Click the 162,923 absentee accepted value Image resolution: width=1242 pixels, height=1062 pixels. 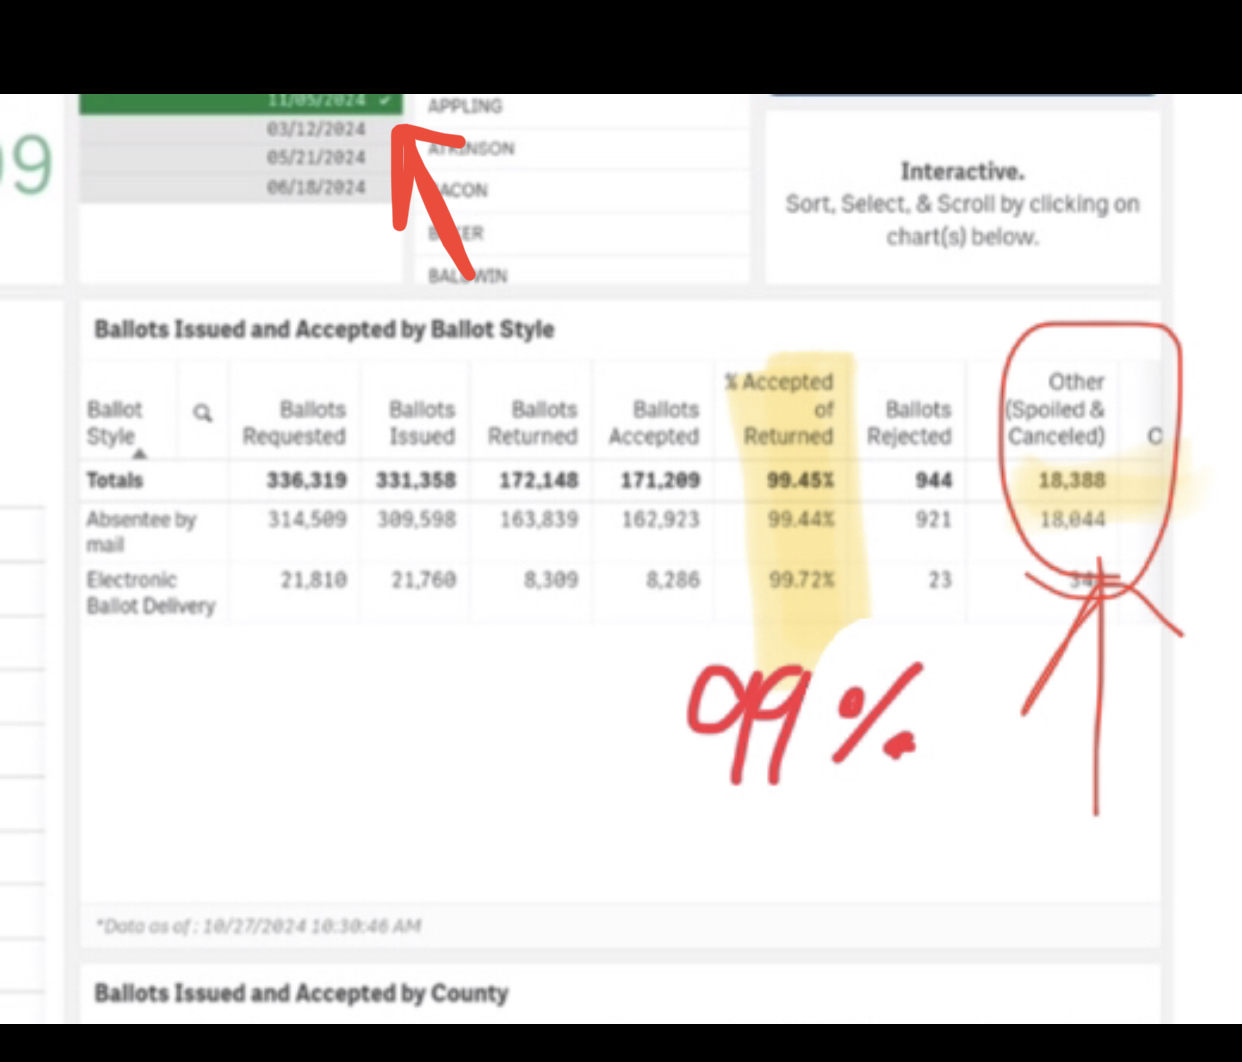(660, 519)
